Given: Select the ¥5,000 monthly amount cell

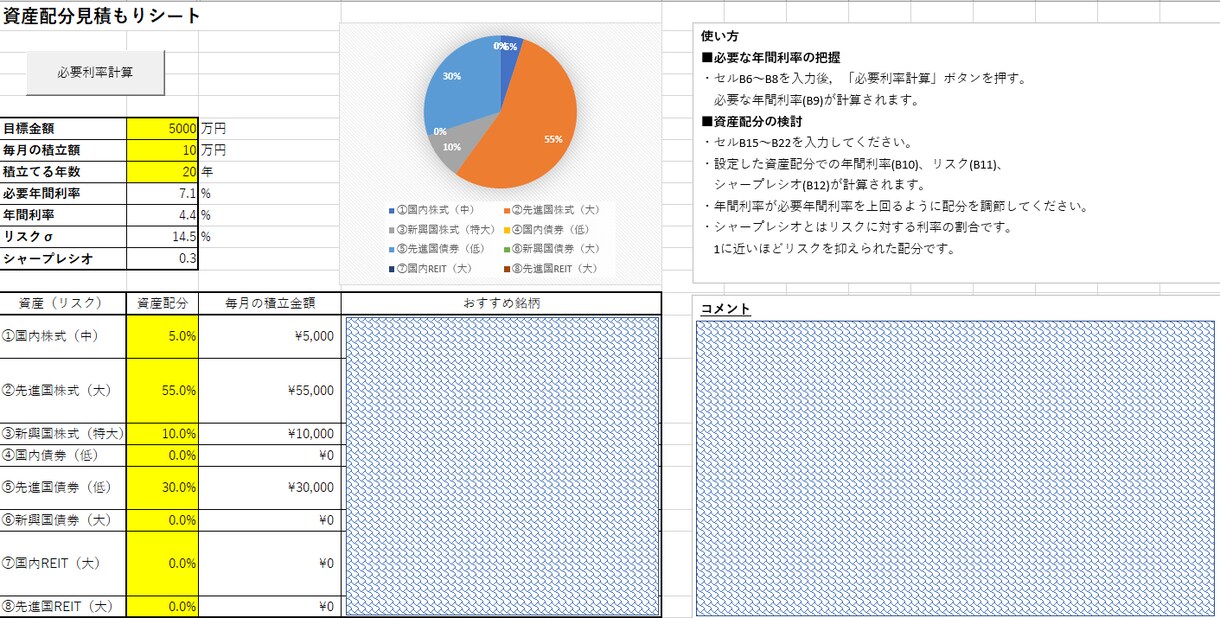Looking at the screenshot, I should tap(270, 337).
